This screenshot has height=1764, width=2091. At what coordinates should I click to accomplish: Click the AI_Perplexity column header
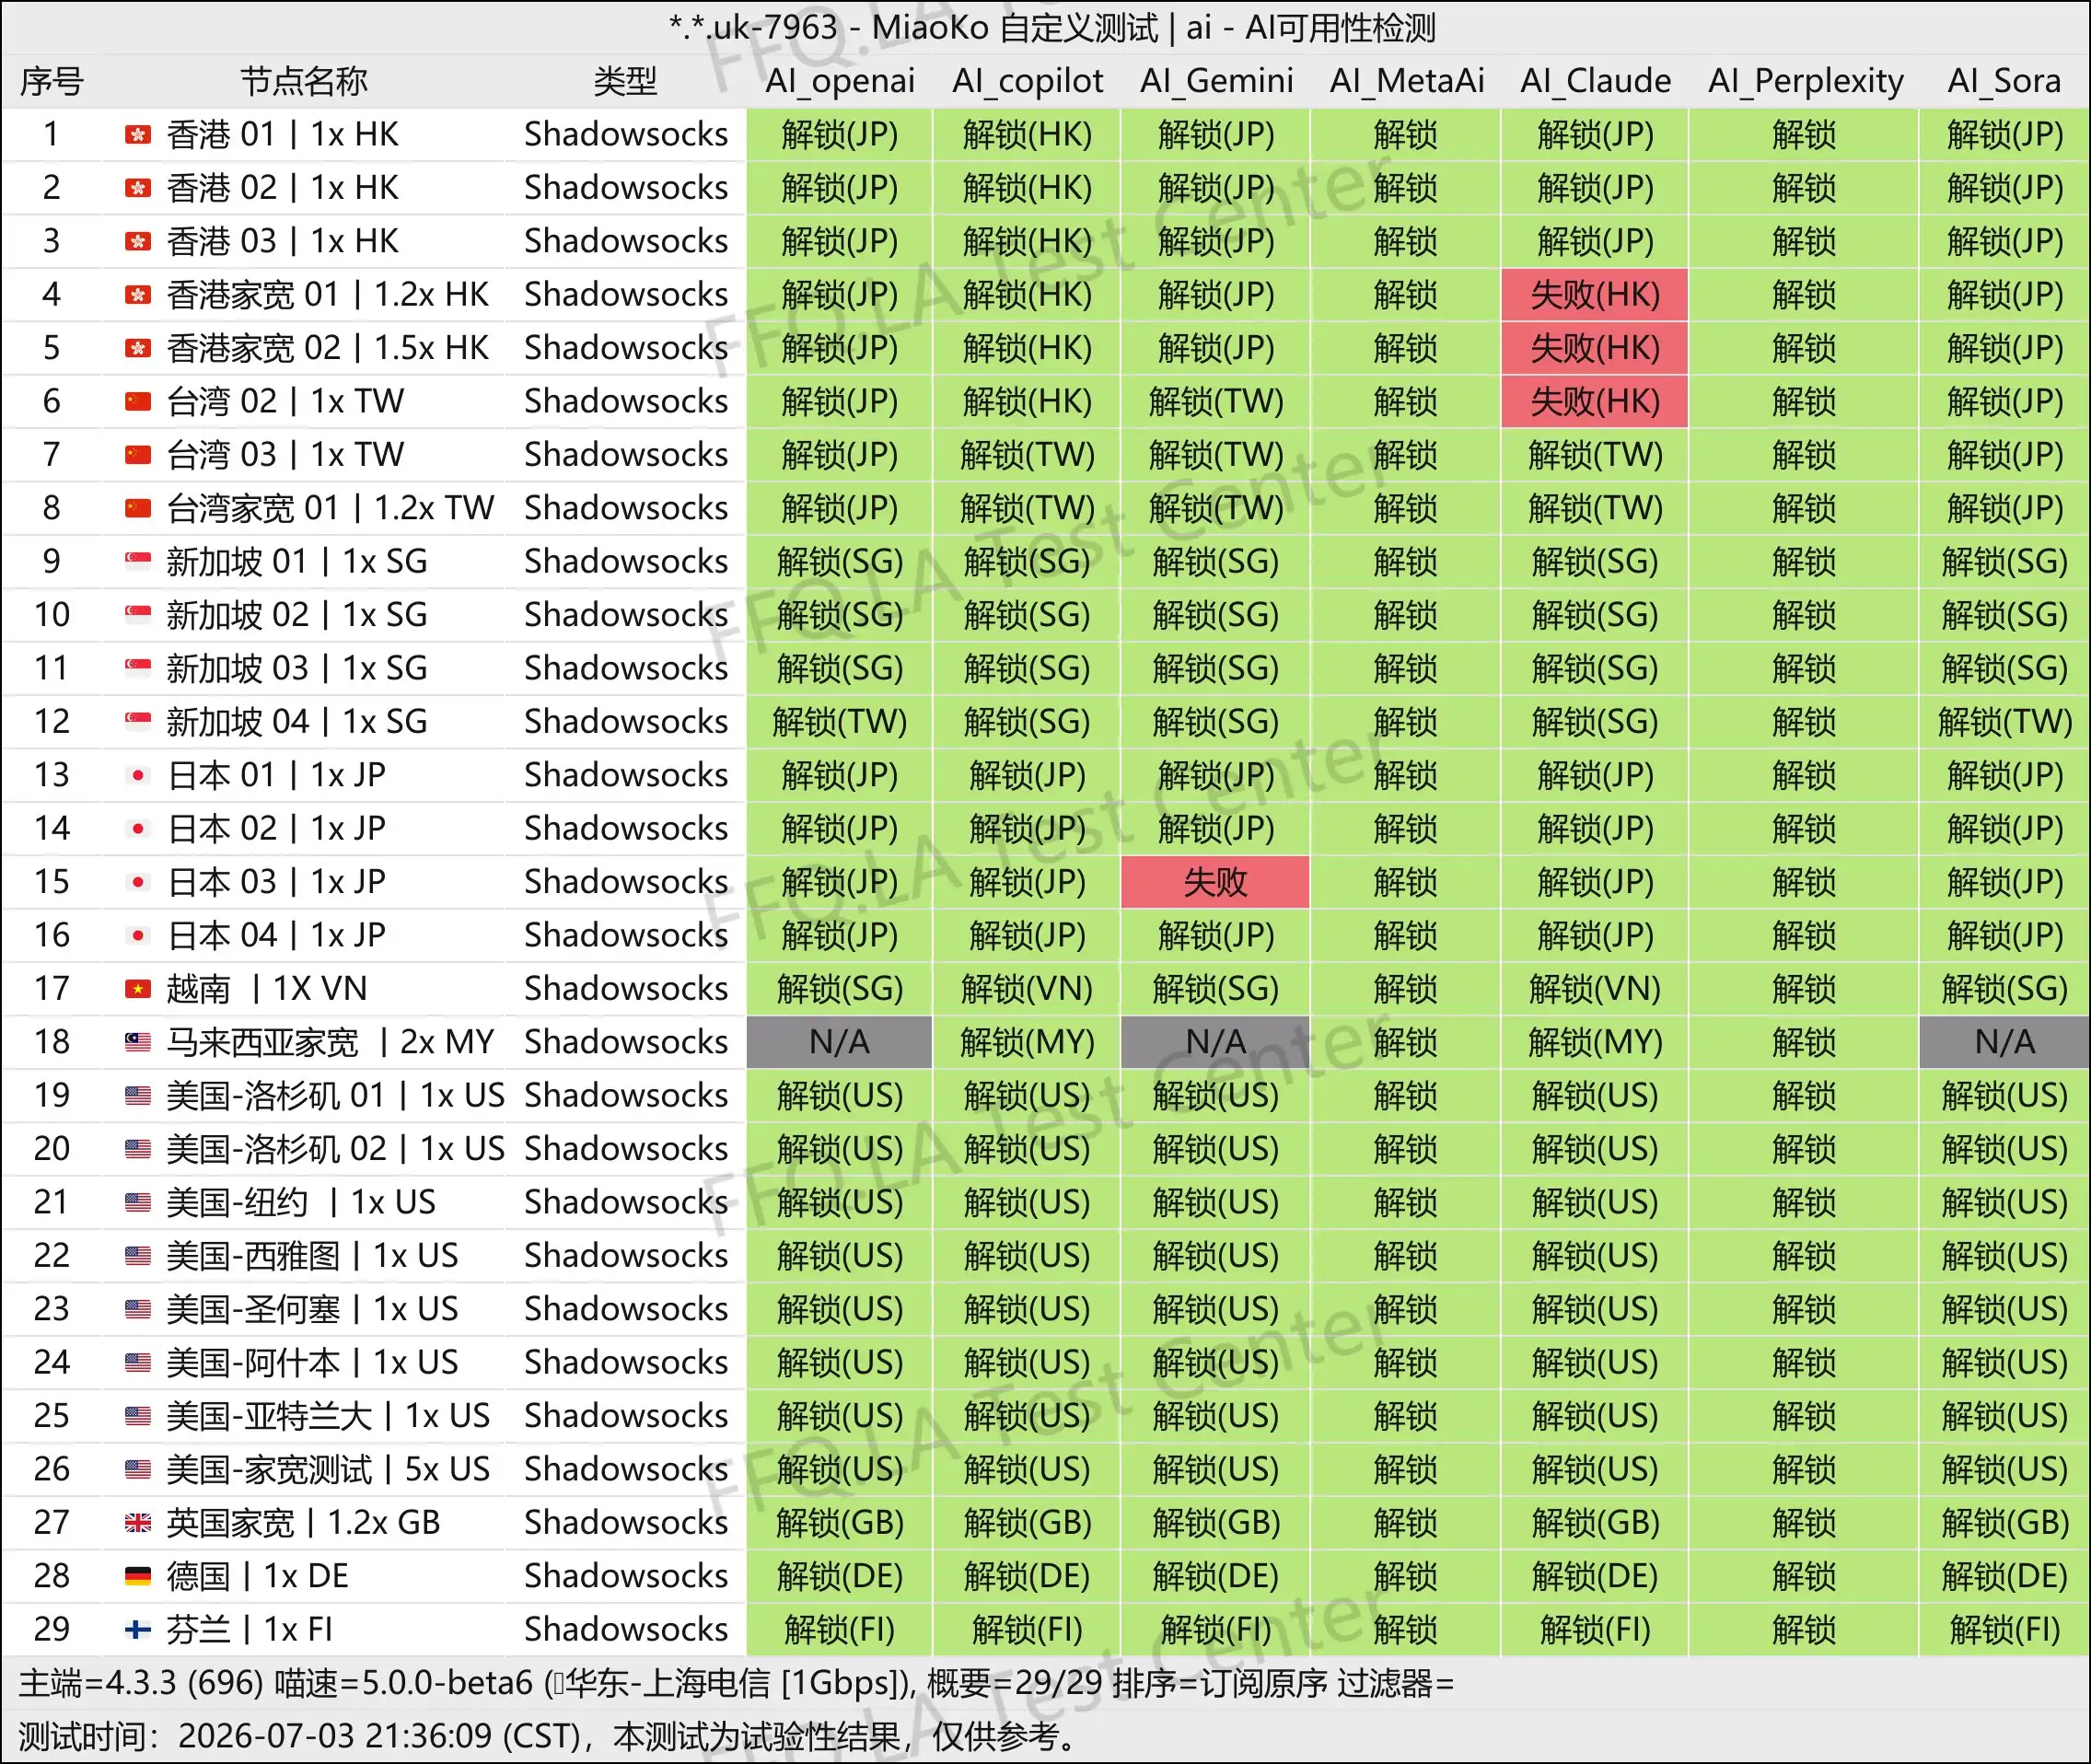click(x=1805, y=81)
